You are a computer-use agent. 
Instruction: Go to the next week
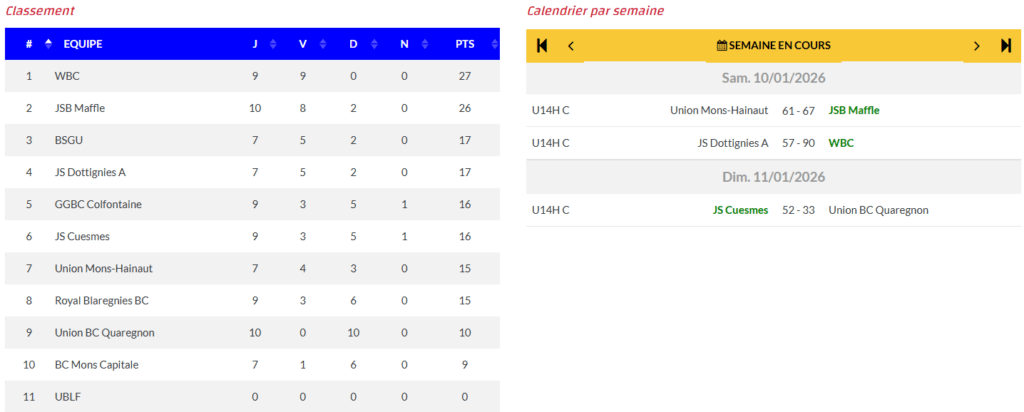pyautogui.click(x=977, y=45)
